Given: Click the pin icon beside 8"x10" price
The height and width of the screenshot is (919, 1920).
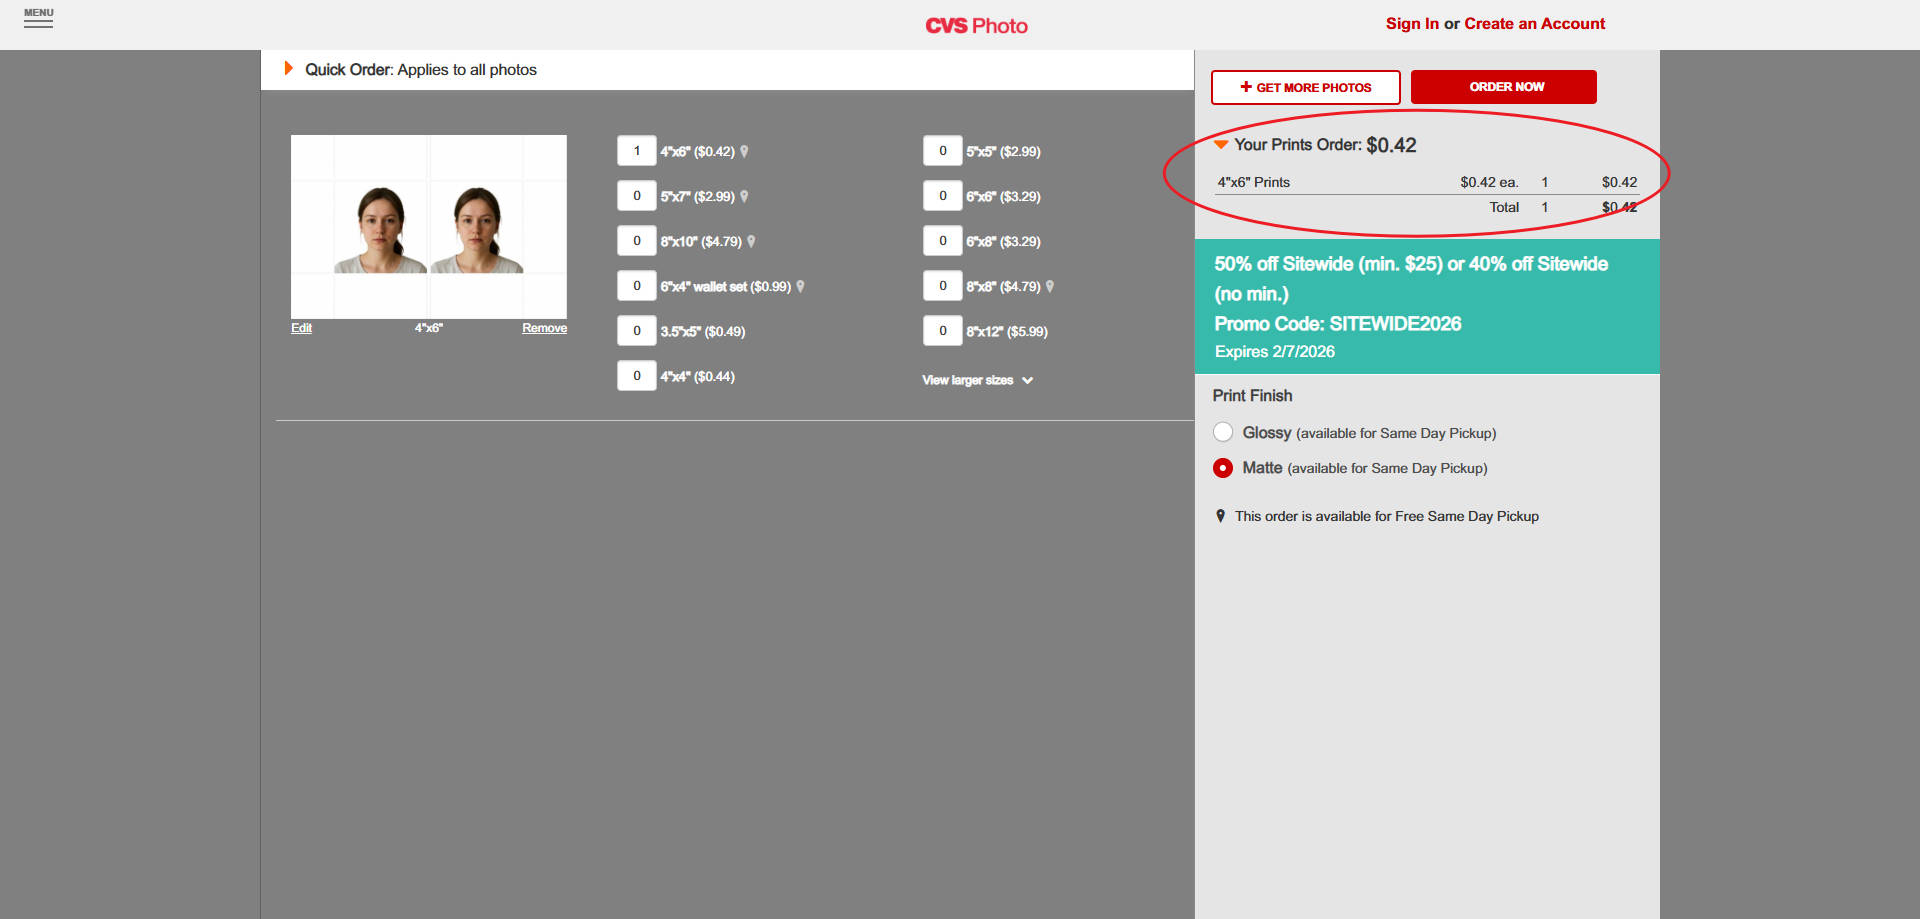Looking at the screenshot, I should pyautogui.click(x=752, y=241).
